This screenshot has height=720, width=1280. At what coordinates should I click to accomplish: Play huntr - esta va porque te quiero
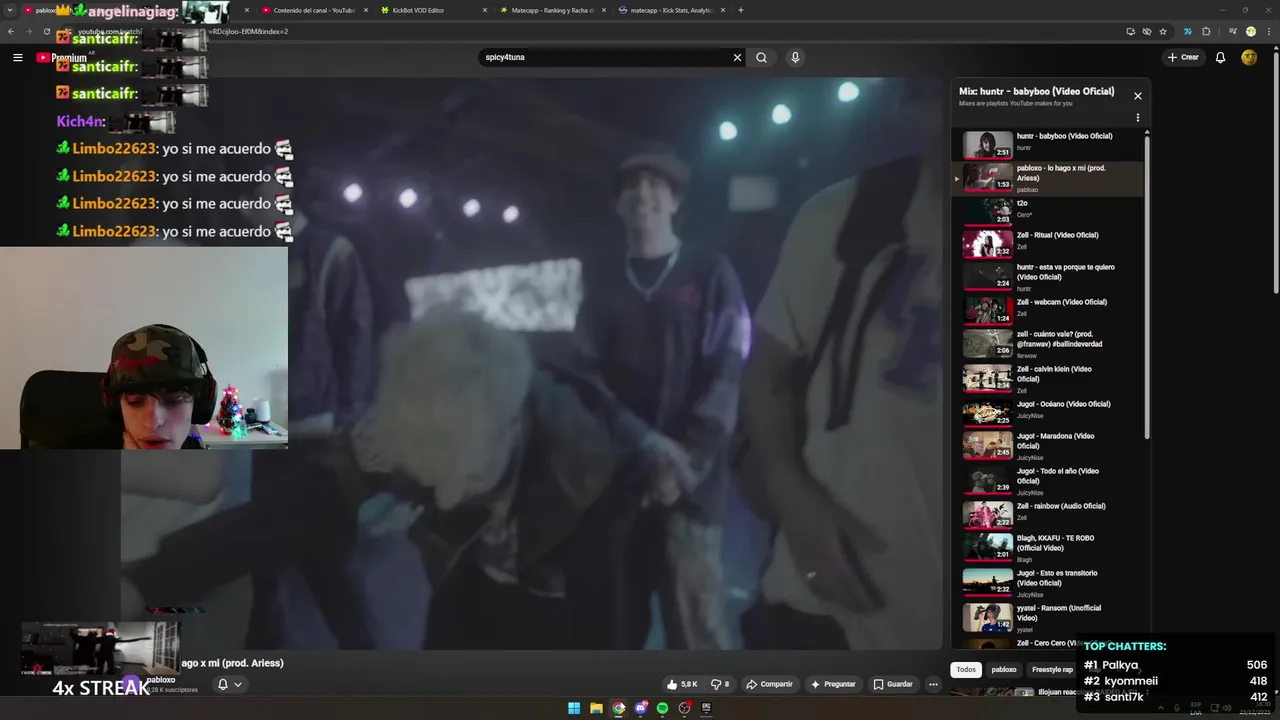tap(1048, 277)
